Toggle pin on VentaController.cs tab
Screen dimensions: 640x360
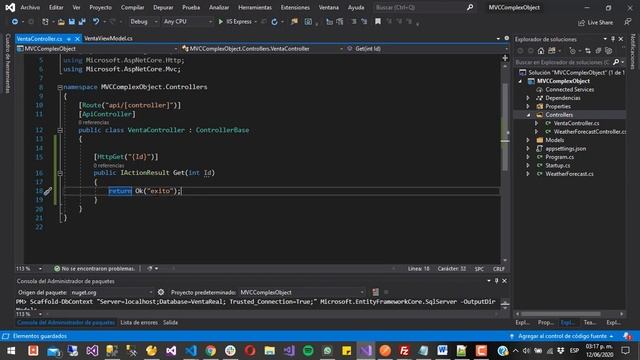(69, 39)
